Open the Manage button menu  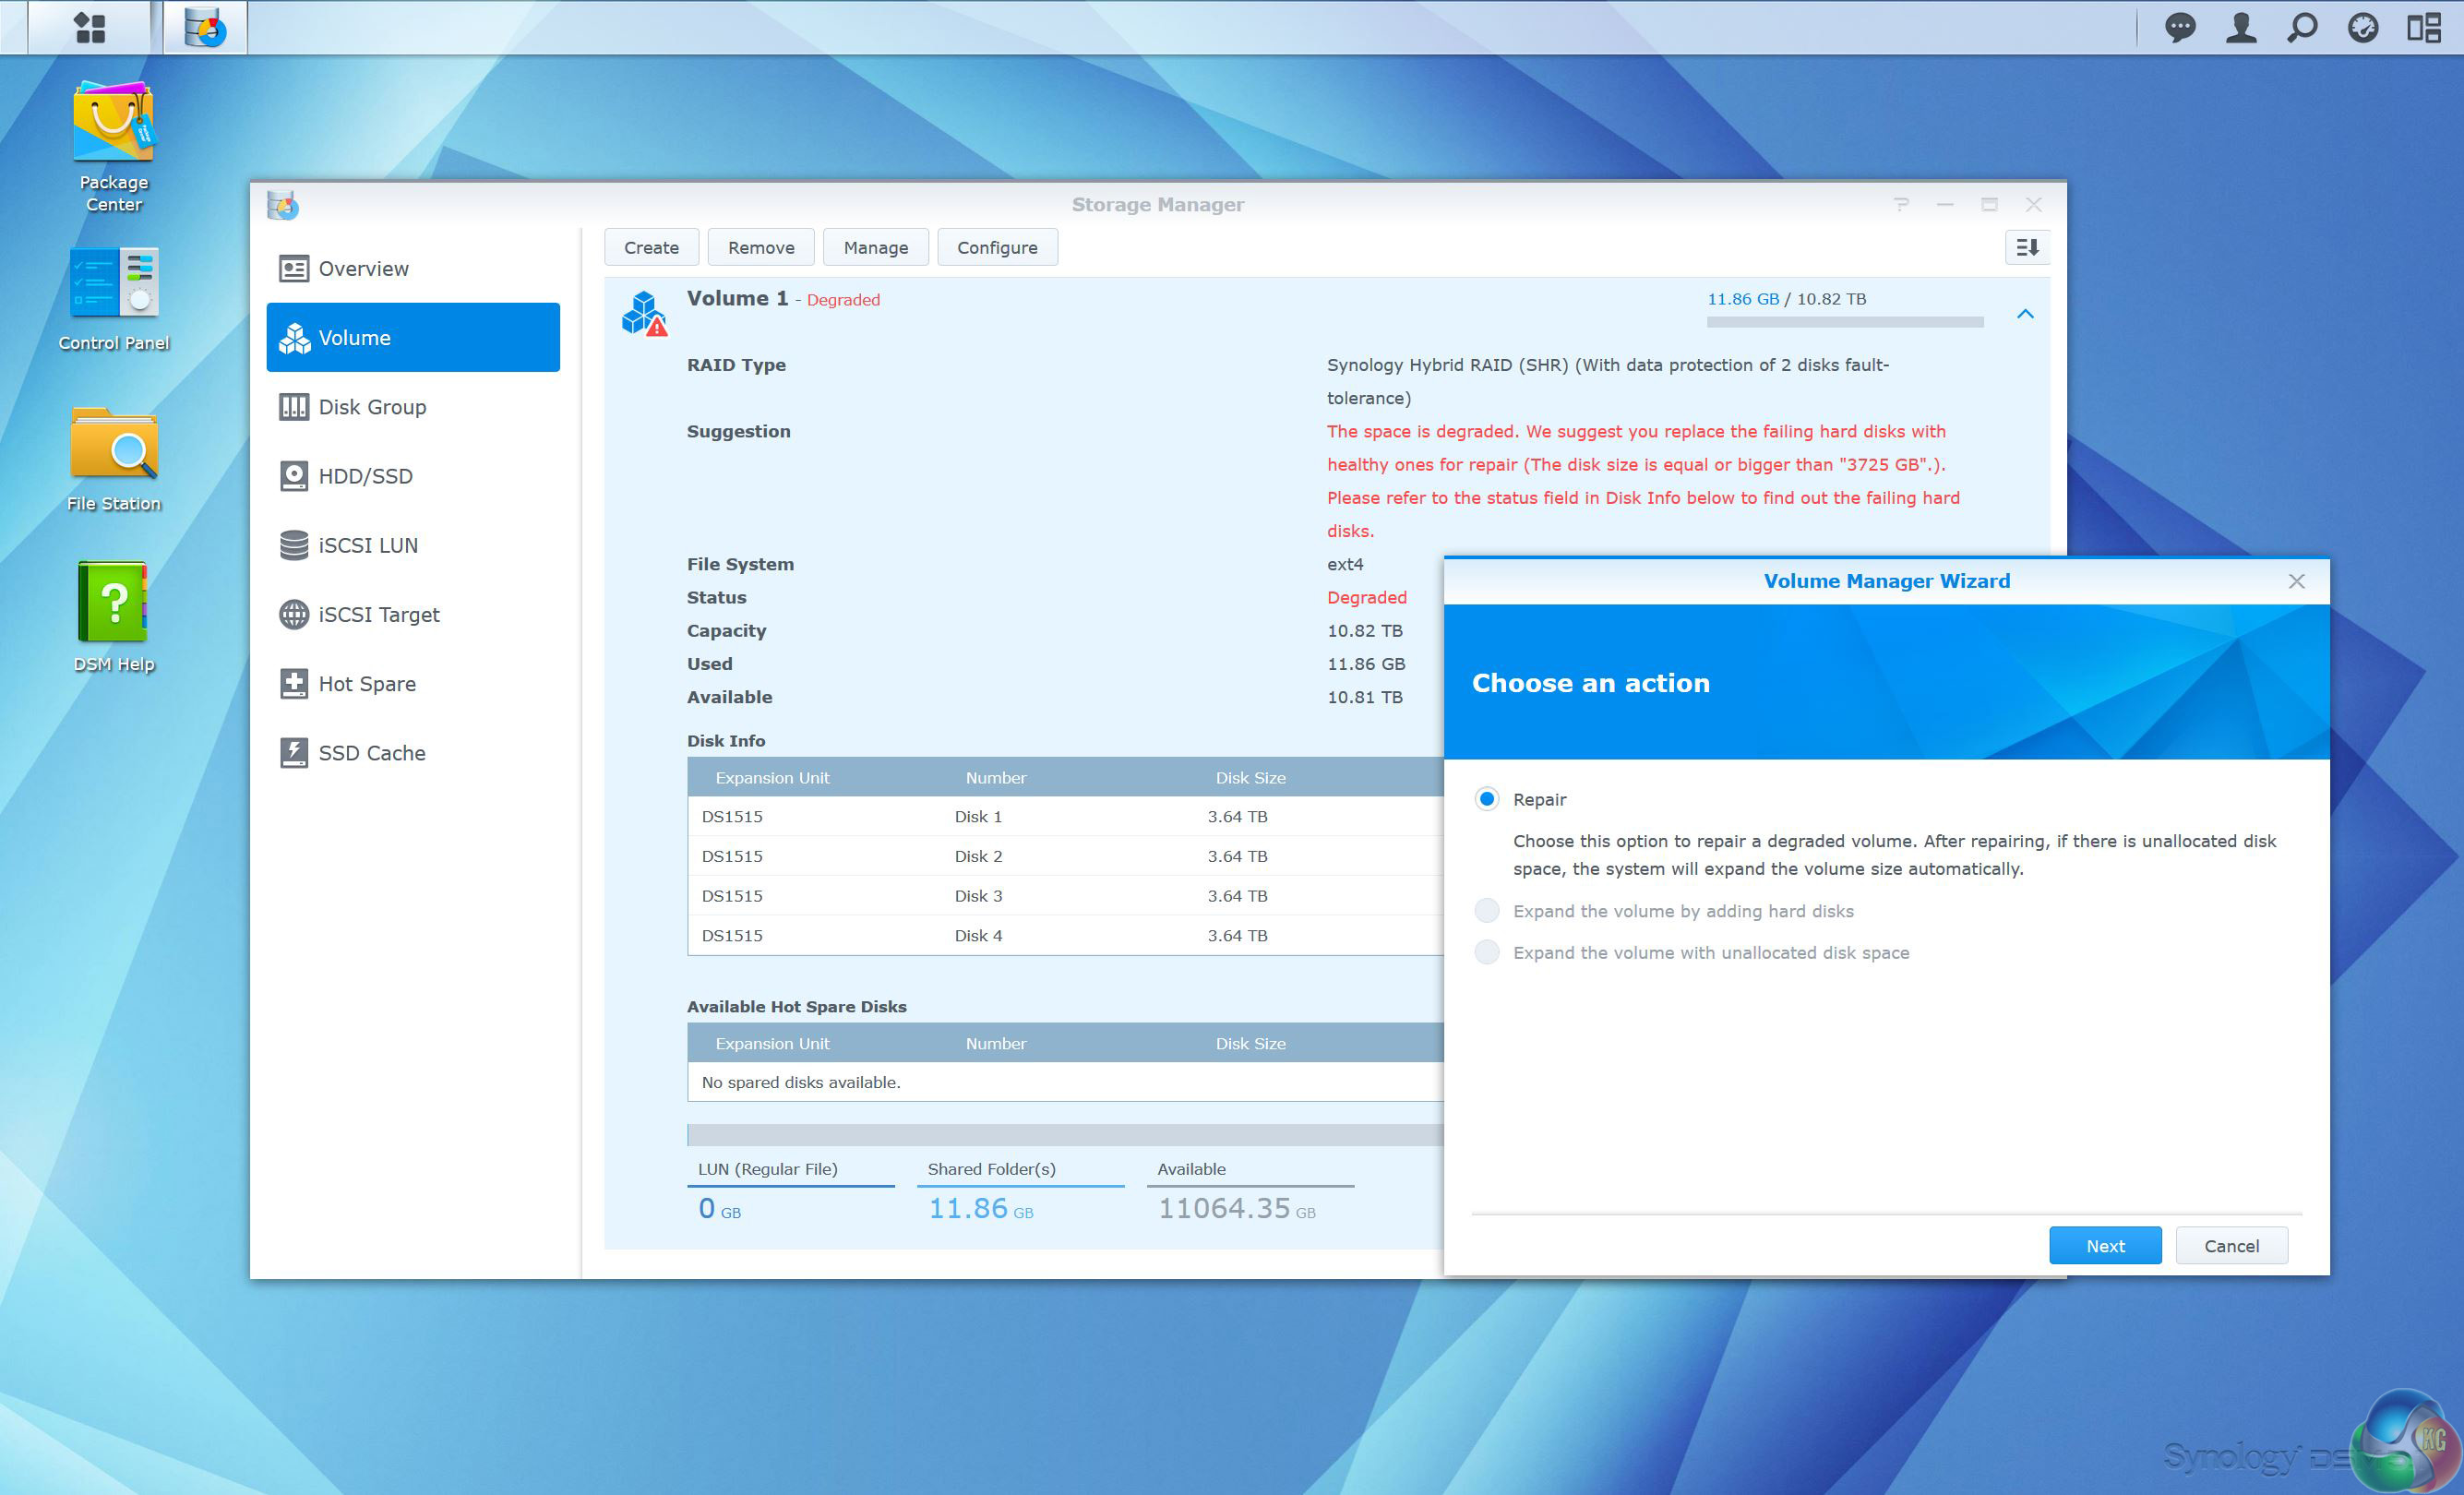click(875, 247)
